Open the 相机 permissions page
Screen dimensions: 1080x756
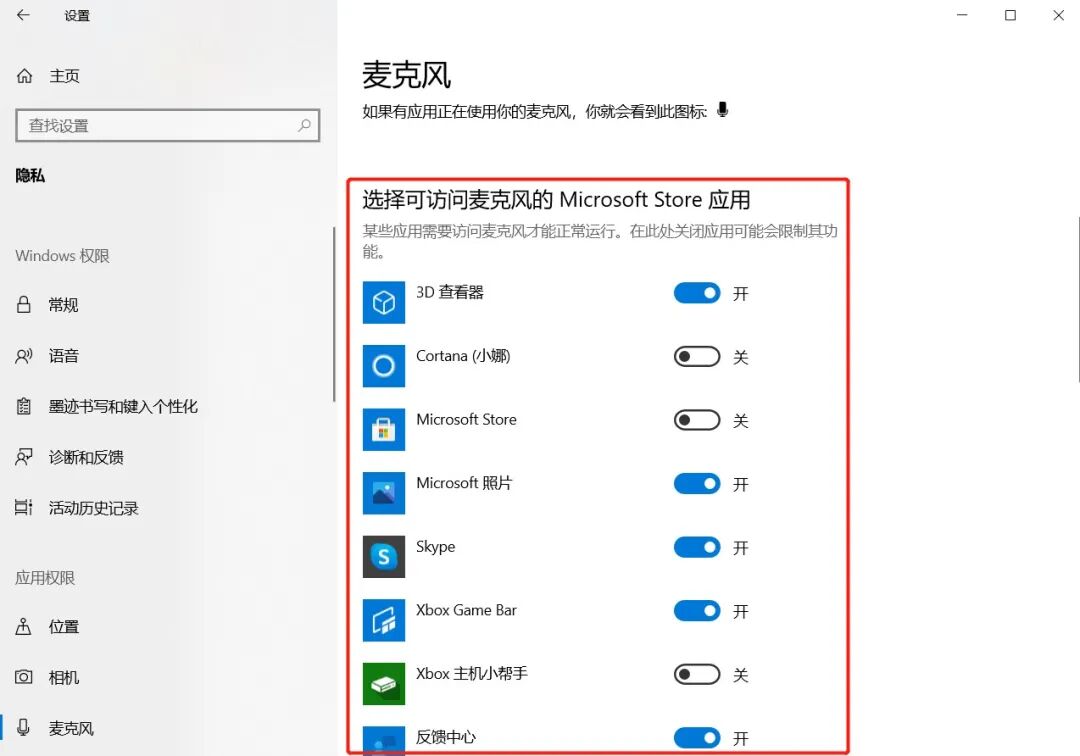[63, 678]
